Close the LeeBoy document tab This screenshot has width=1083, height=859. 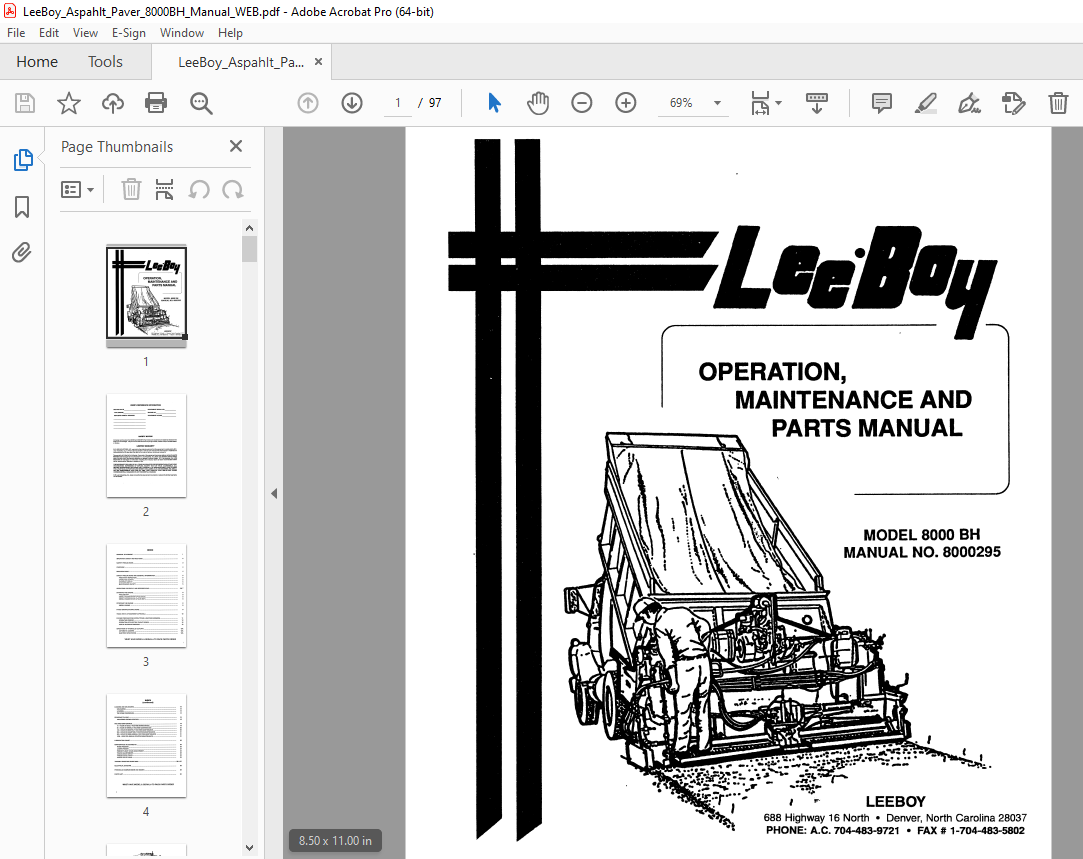[x=318, y=61]
